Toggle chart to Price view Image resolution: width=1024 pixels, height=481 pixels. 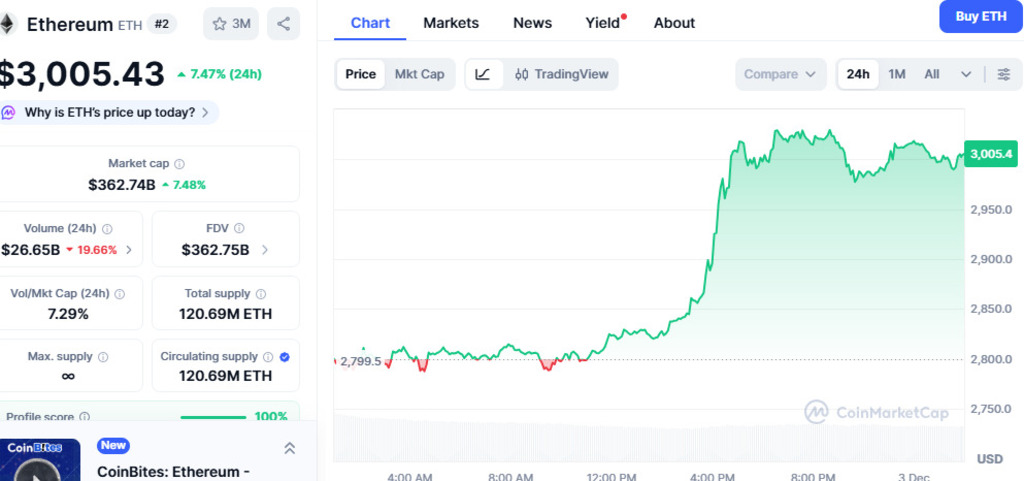(361, 74)
